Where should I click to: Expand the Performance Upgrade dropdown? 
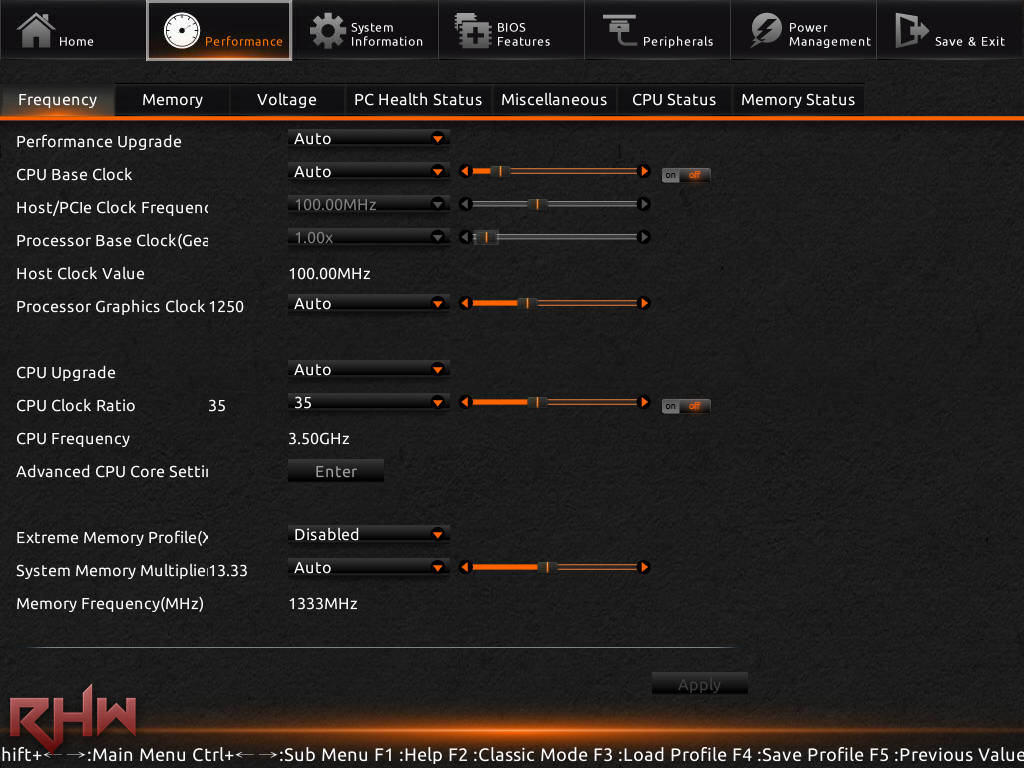(x=368, y=139)
